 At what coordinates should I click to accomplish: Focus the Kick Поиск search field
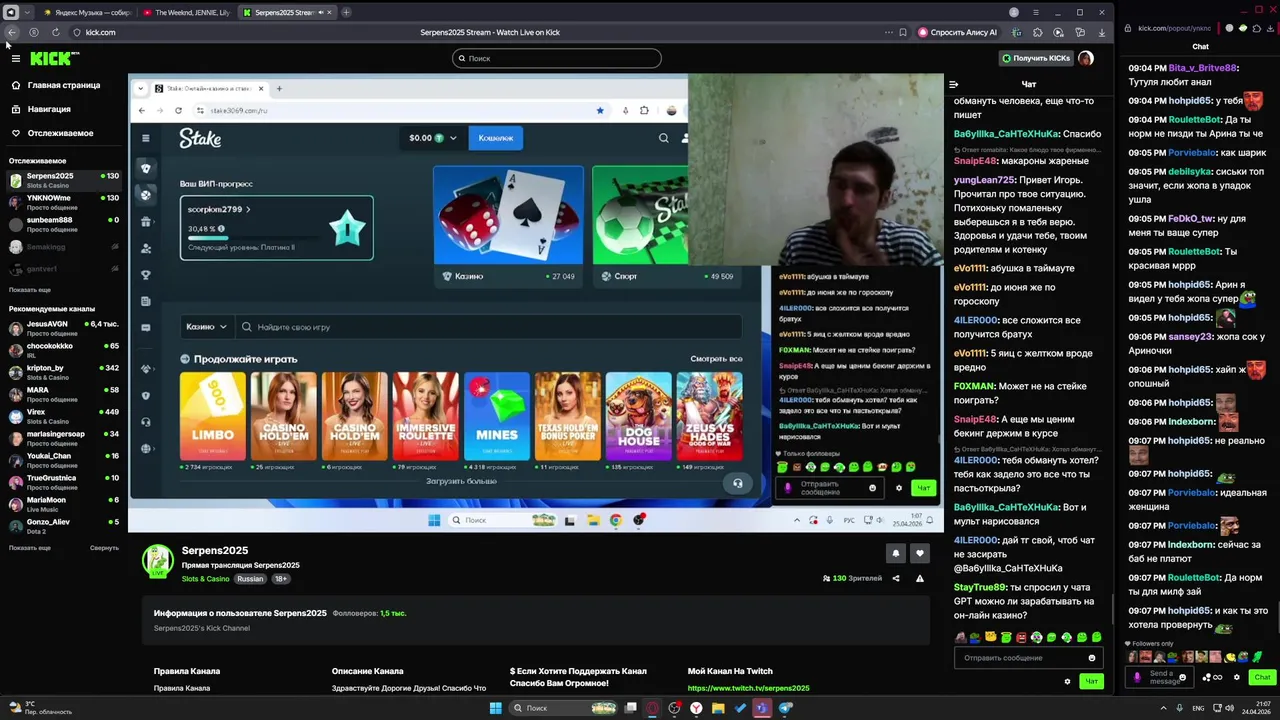click(556, 58)
